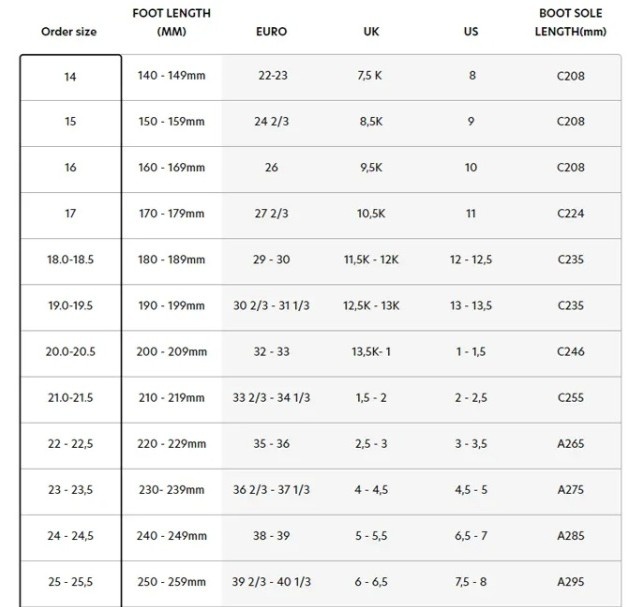Select the order size "14" cell

tap(70, 76)
